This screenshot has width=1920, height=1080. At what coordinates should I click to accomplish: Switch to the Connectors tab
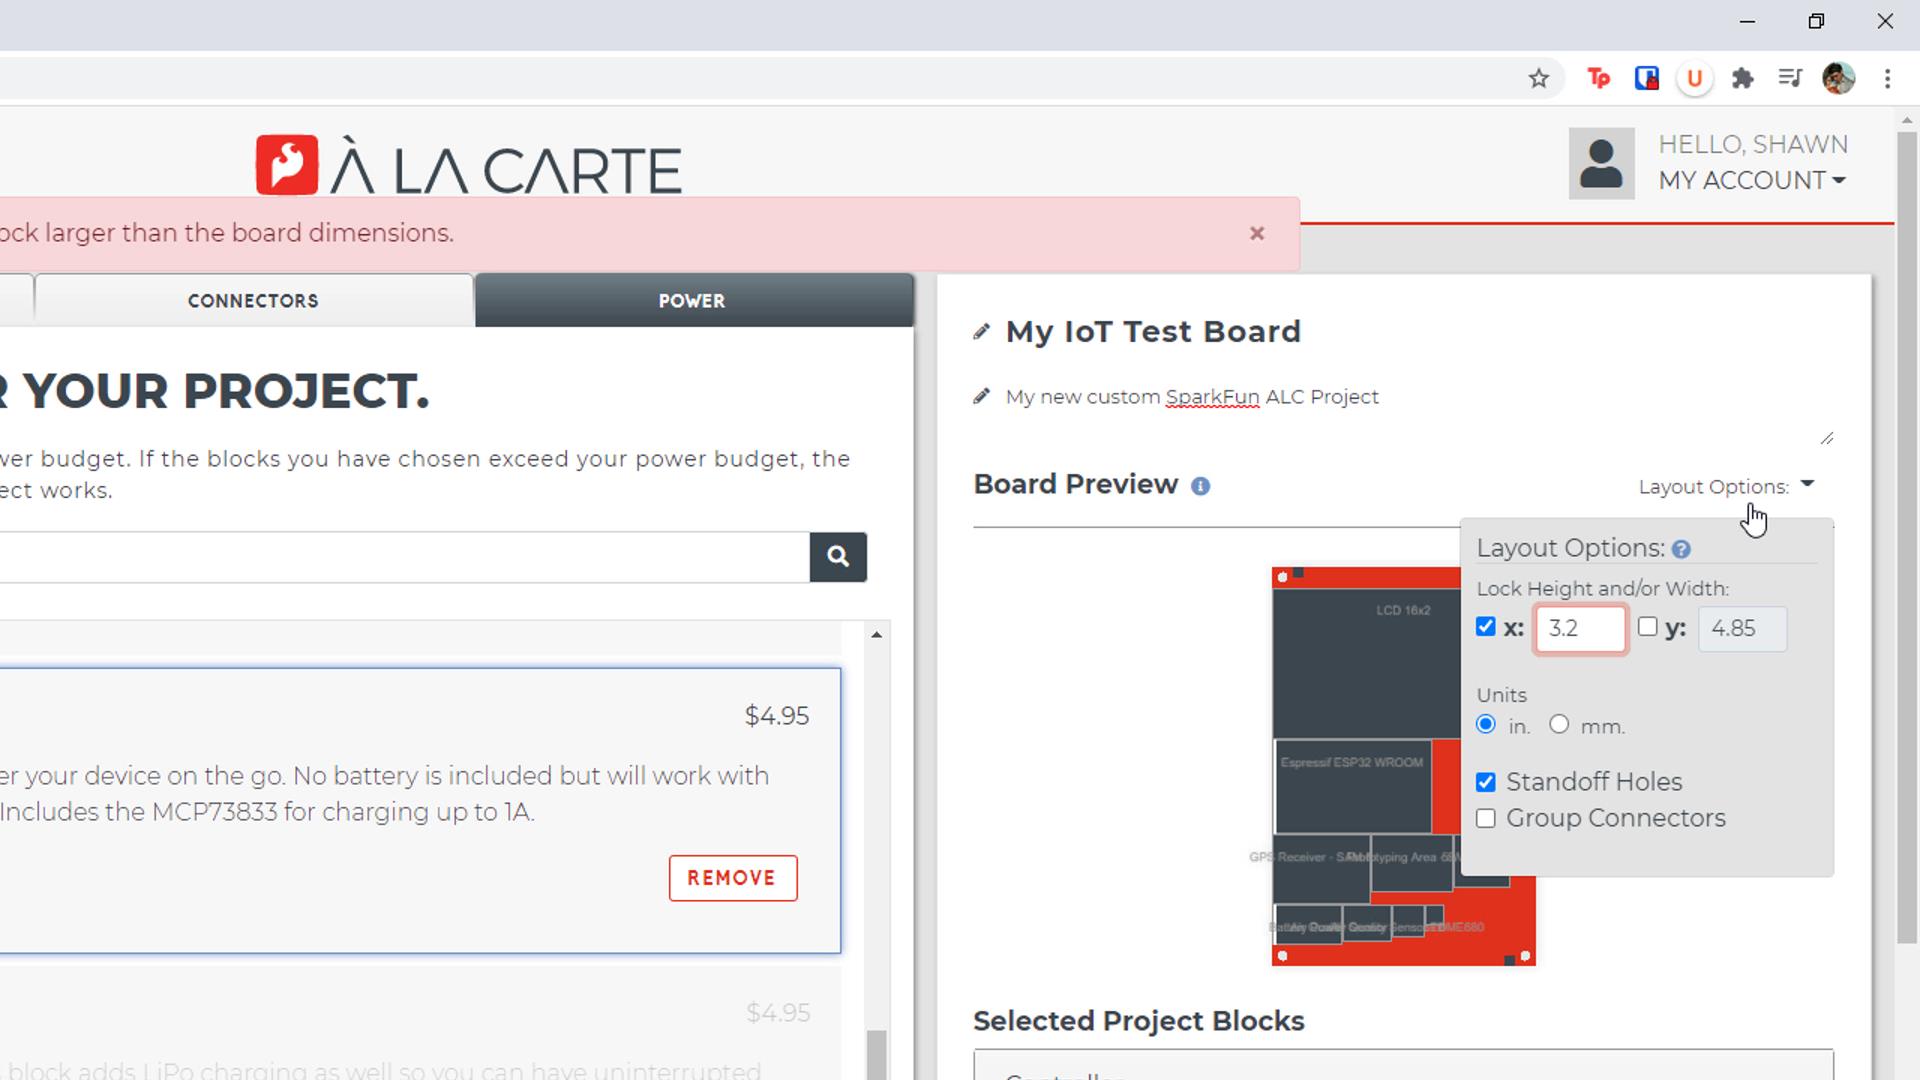tap(253, 301)
